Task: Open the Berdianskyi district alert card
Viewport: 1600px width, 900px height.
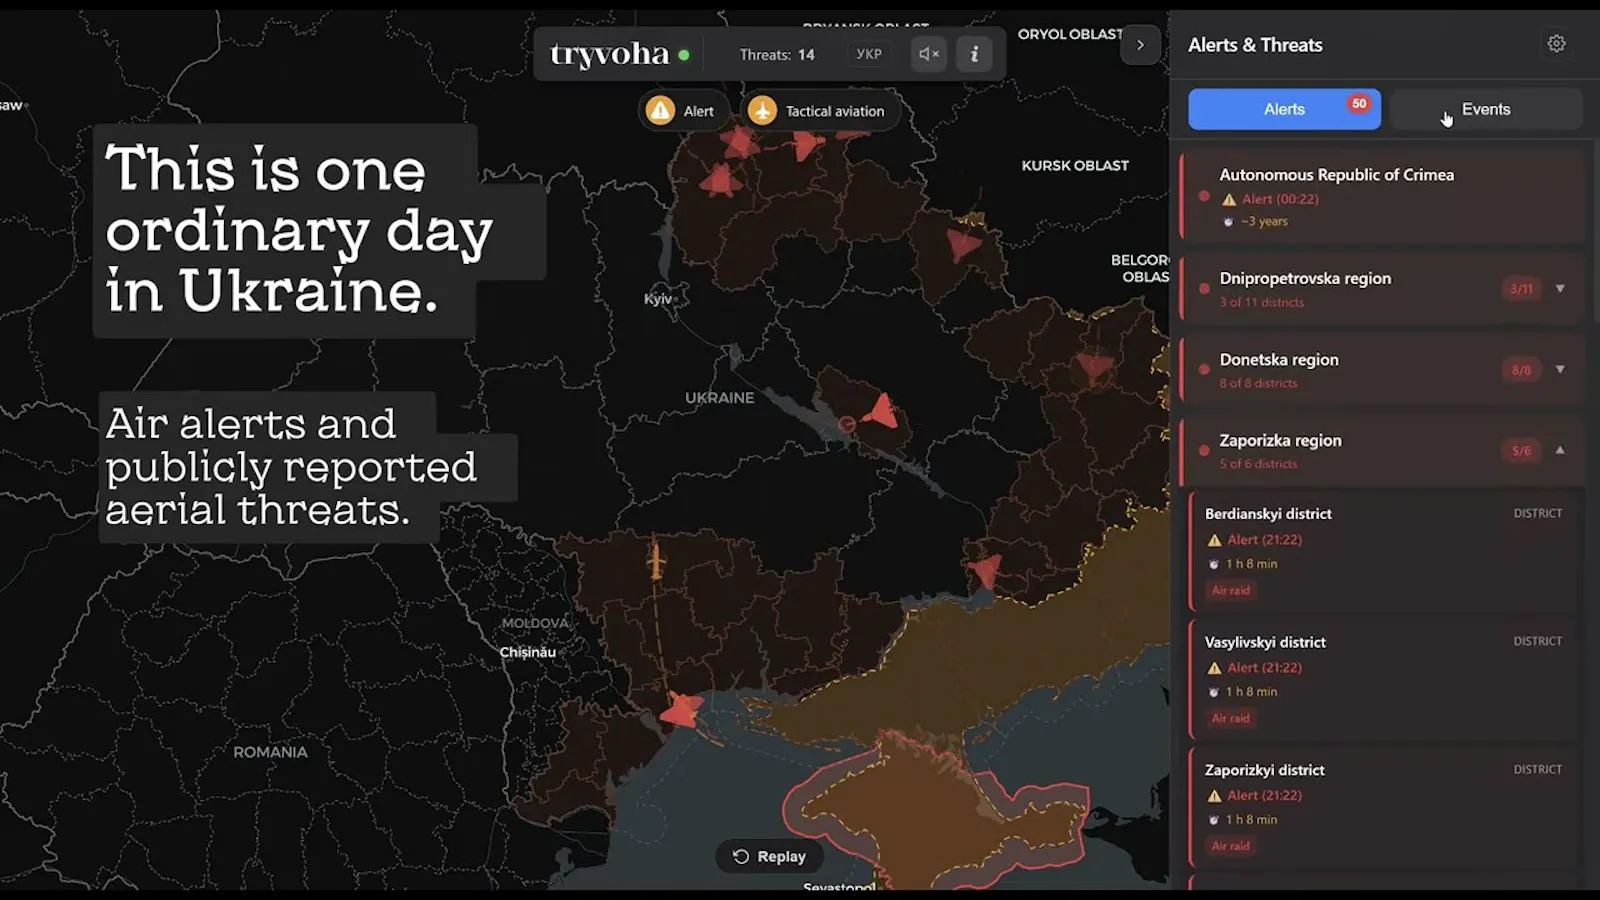Action: tap(1383, 551)
